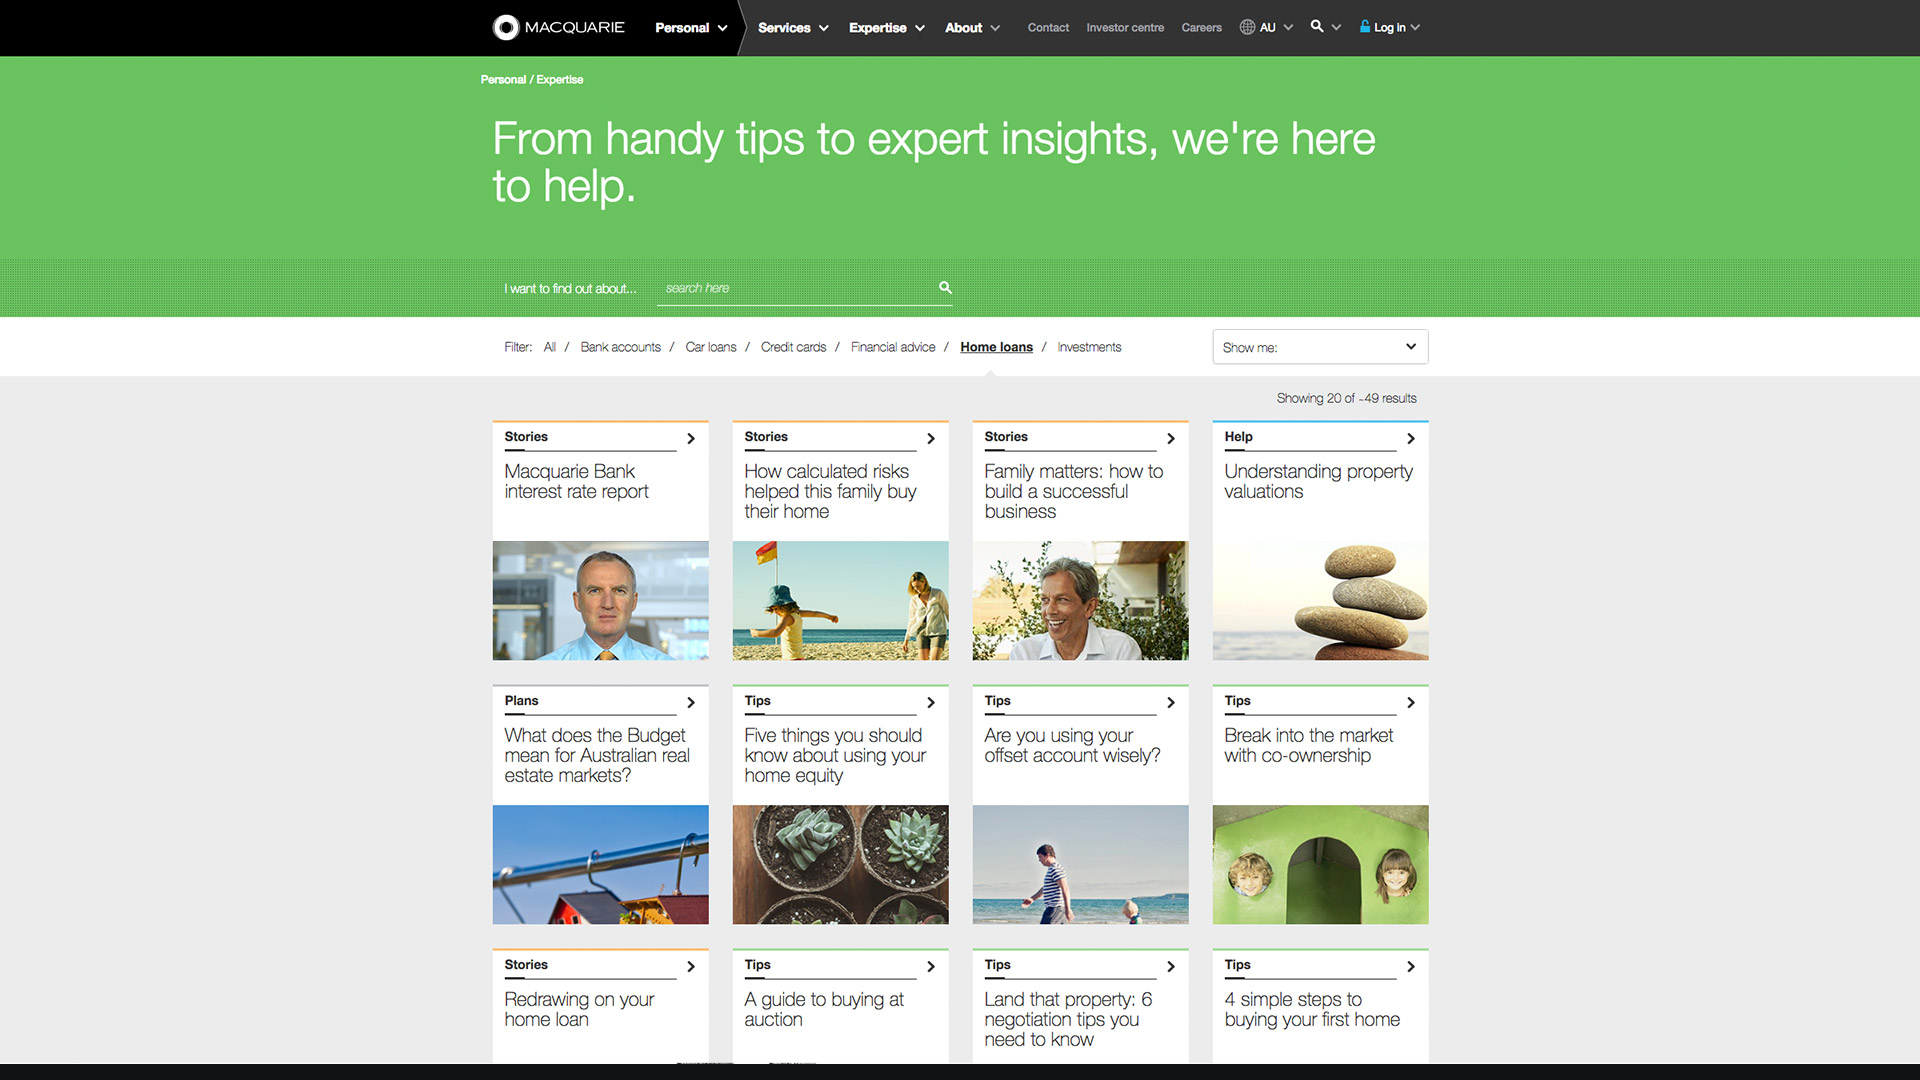
Task: Open the smiling man garden thumbnail
Action: pos(1080,600)
